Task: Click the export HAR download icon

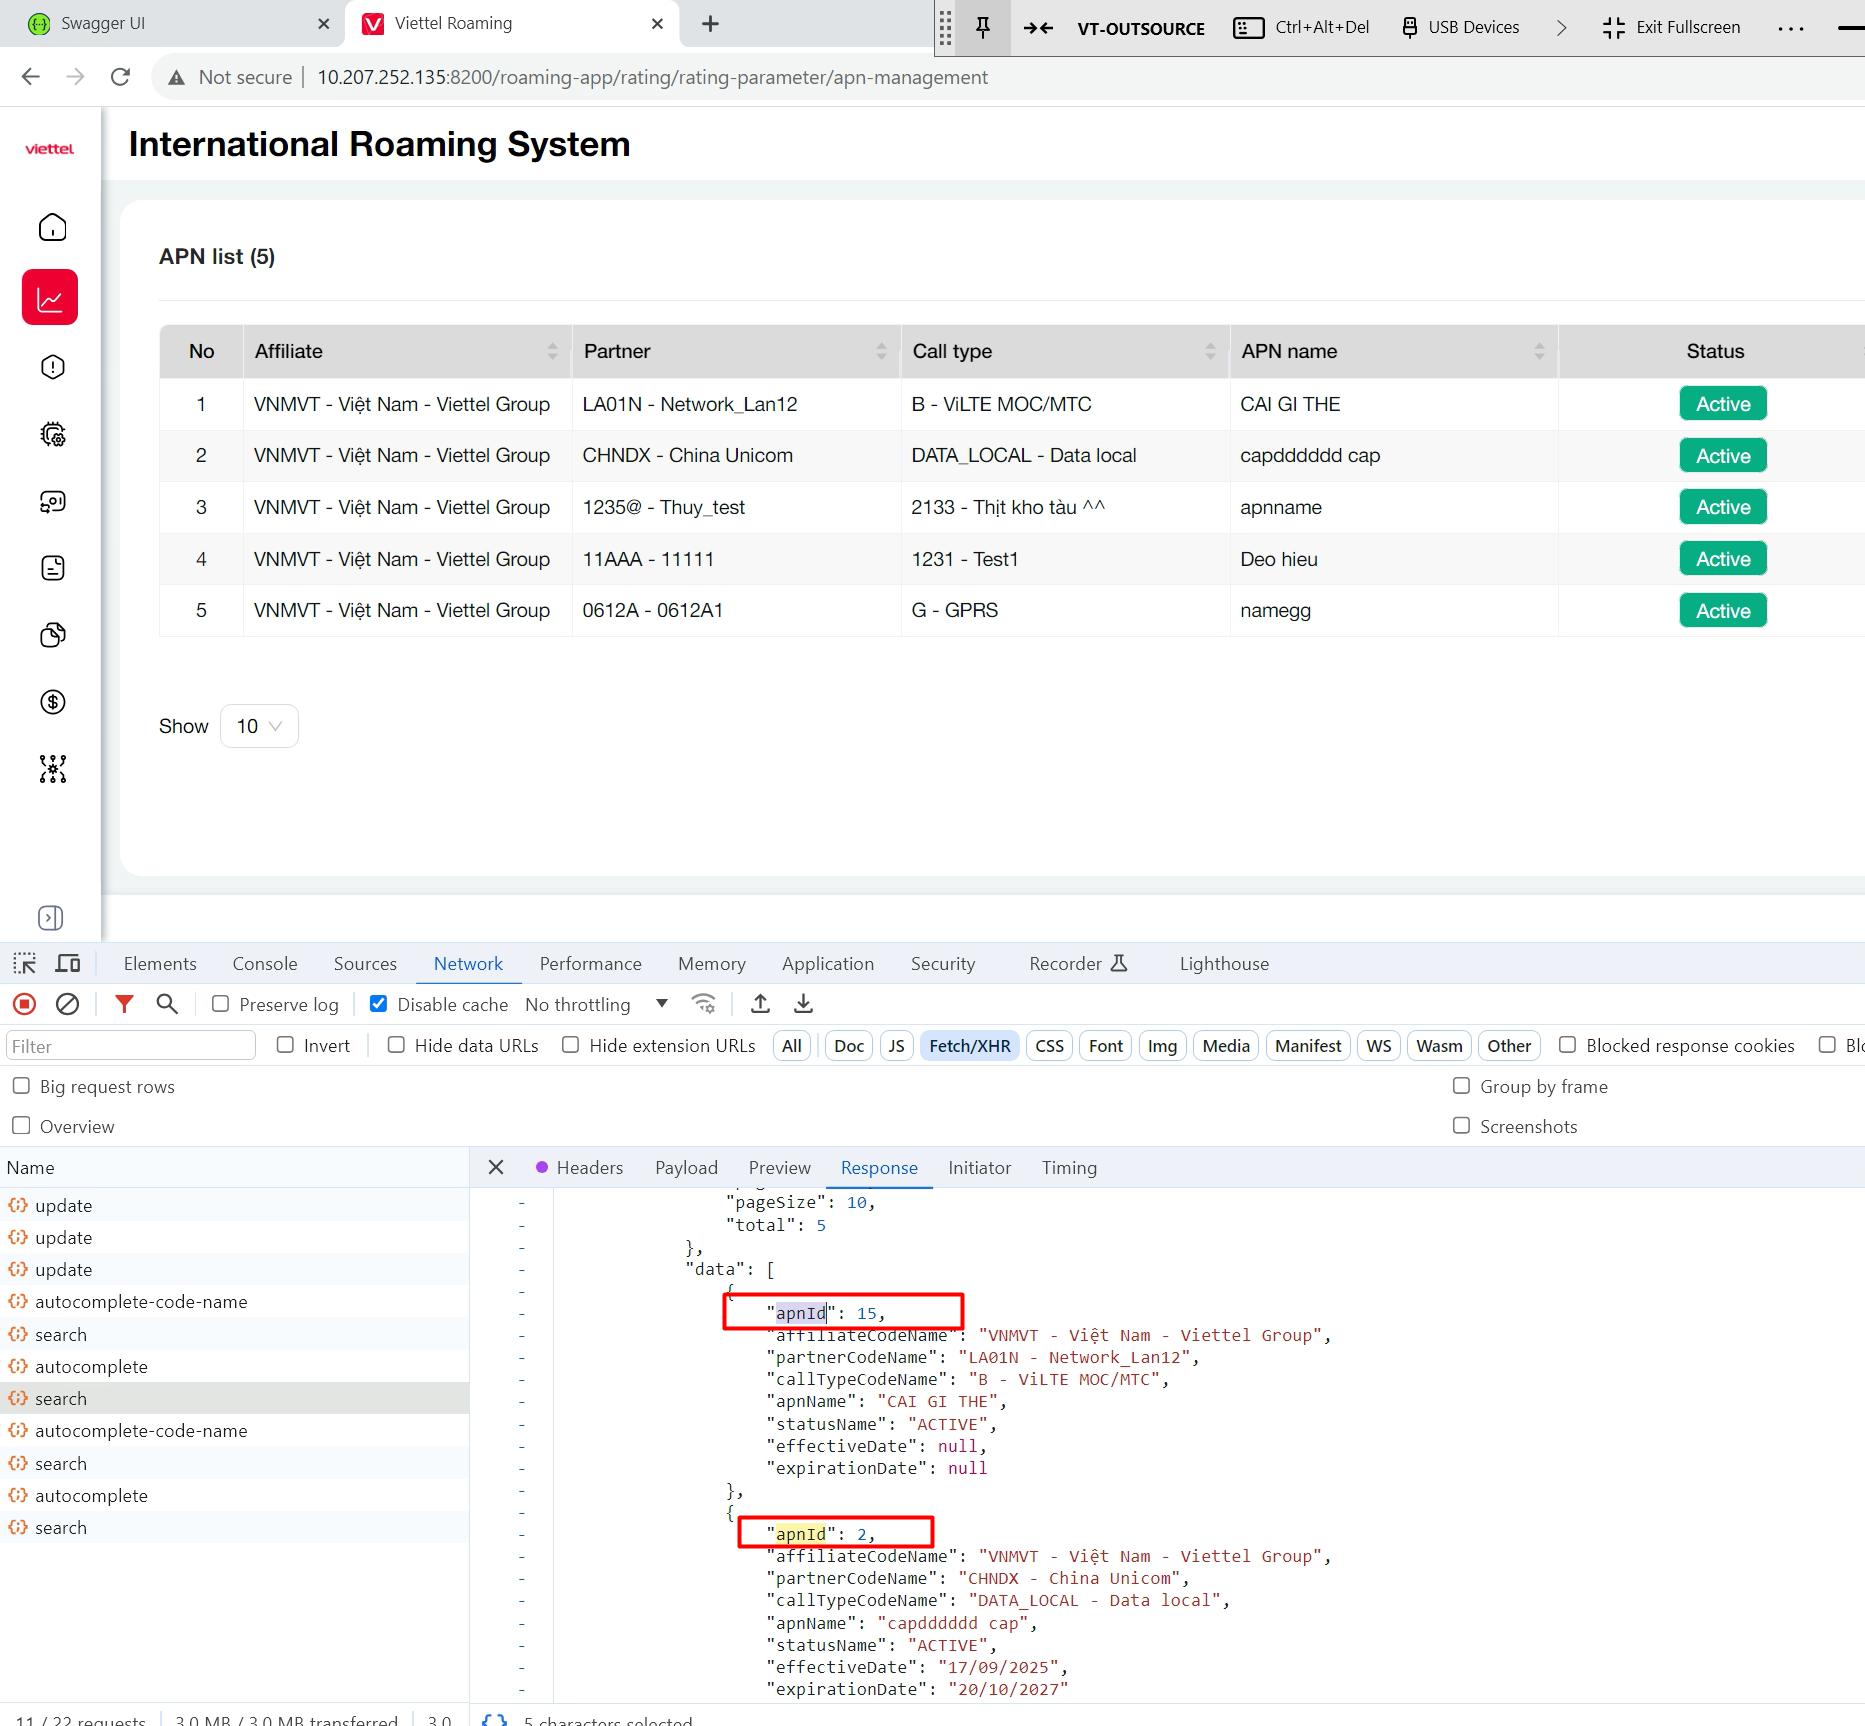Action: [x=803, y=1004]
